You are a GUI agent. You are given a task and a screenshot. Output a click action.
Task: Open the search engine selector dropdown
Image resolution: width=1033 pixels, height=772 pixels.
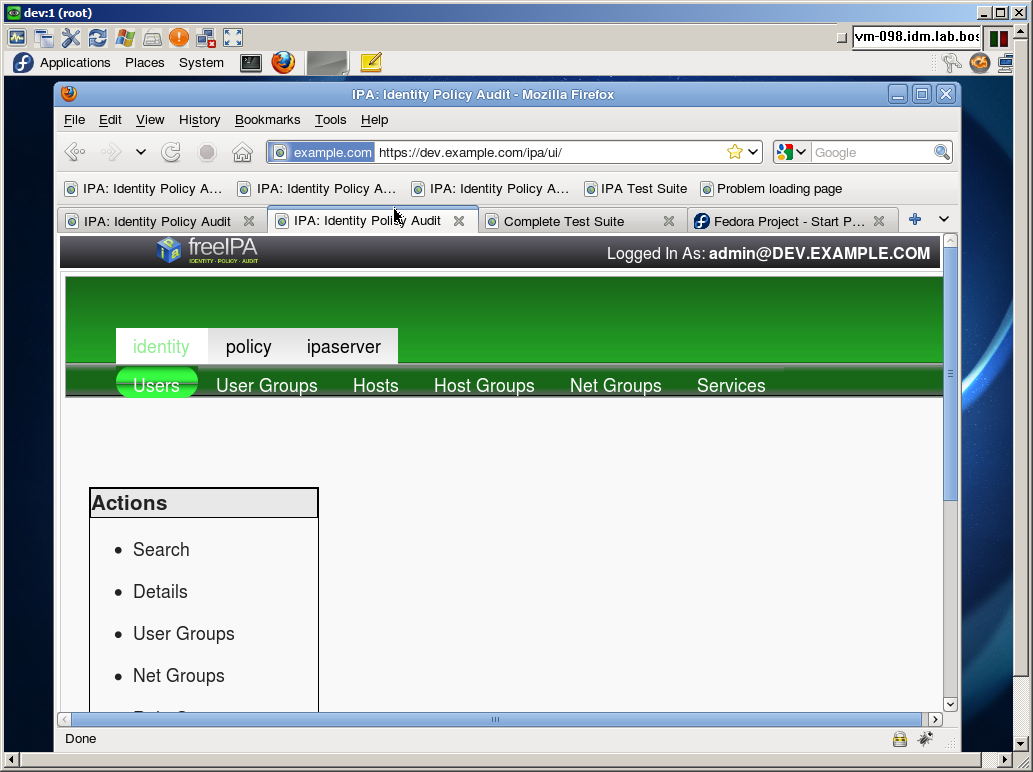(x=791, y=152)
